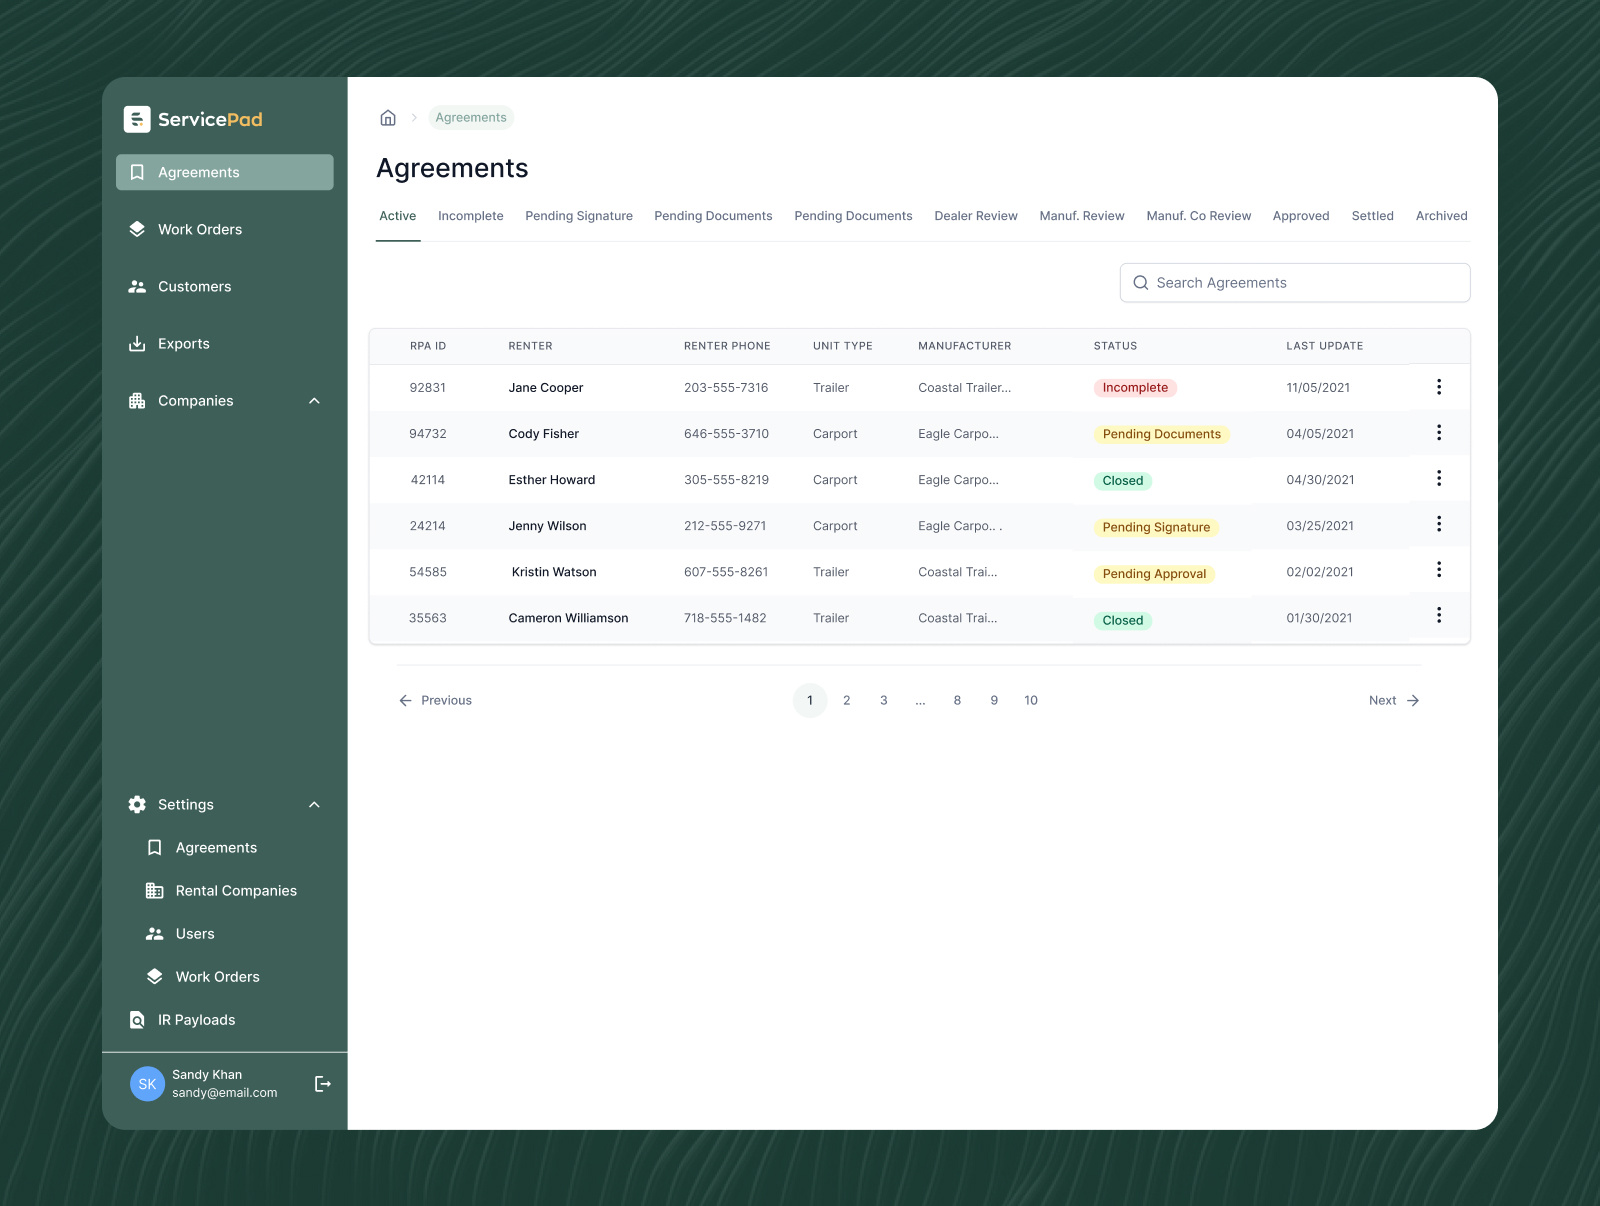The width and height of the screenshot is (1600, 1206).
Task: Collapse the Companies section in sidebar
Action: (314, 400)
